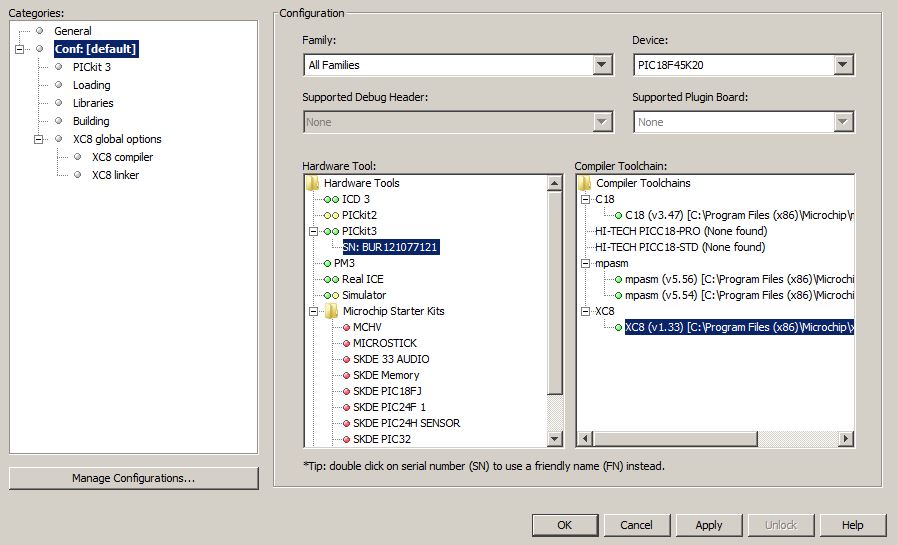Click SKDE PIC24F 1 red indicator

346,408
